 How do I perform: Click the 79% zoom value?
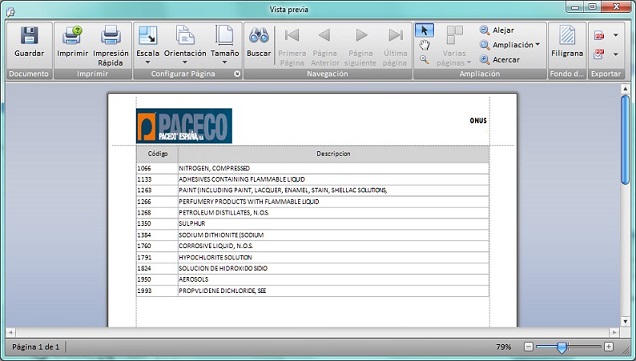click(503, 347)
